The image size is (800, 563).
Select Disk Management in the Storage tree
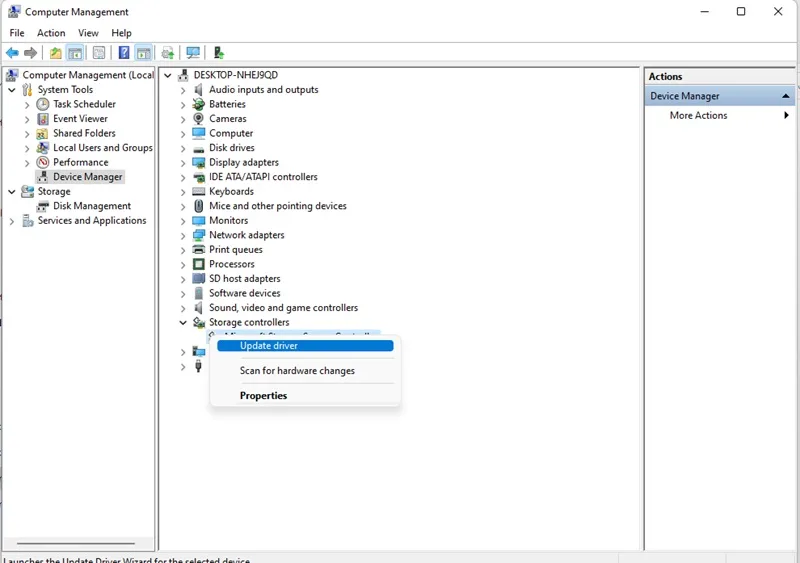[92, 206]
